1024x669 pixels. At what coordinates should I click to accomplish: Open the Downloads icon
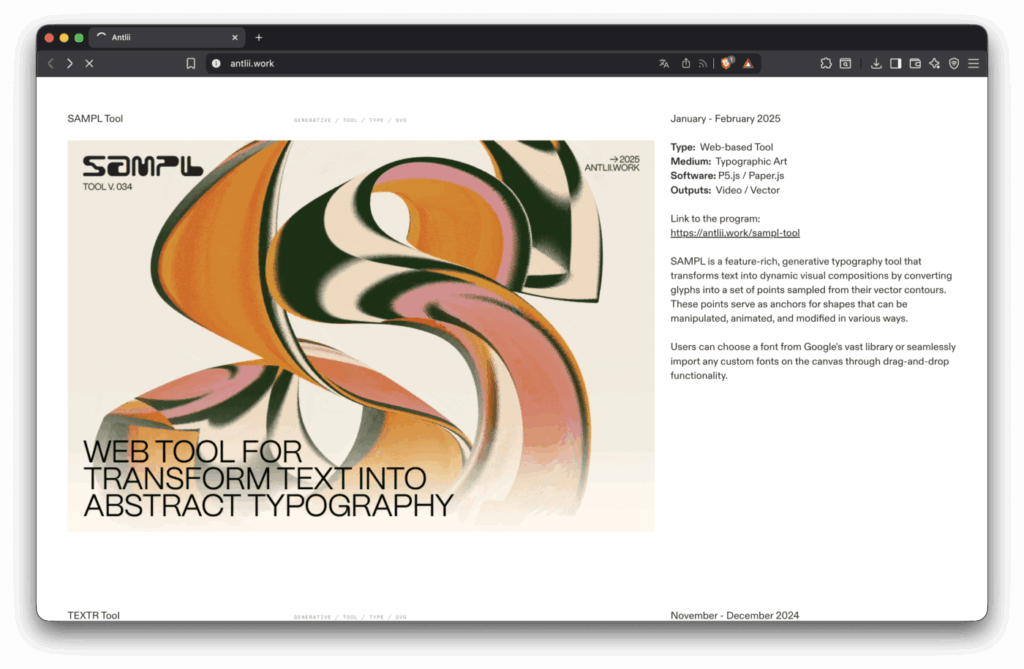pos(876,63)
